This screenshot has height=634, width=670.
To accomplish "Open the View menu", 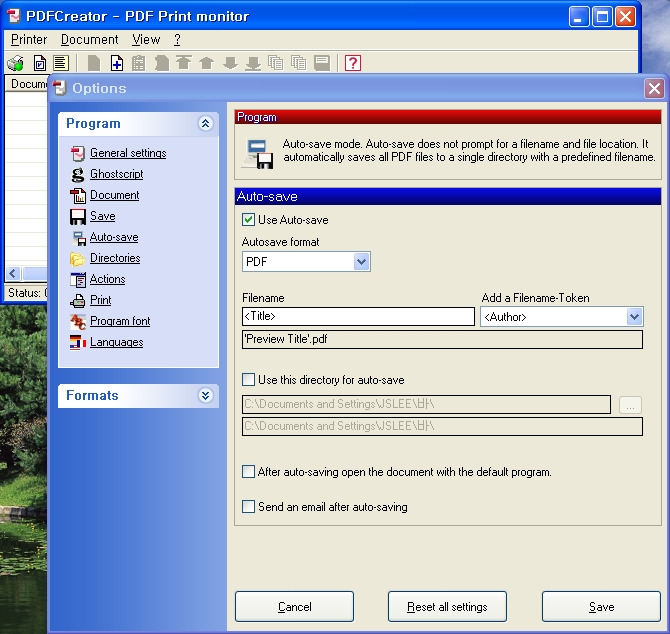I will pos(146,40).
